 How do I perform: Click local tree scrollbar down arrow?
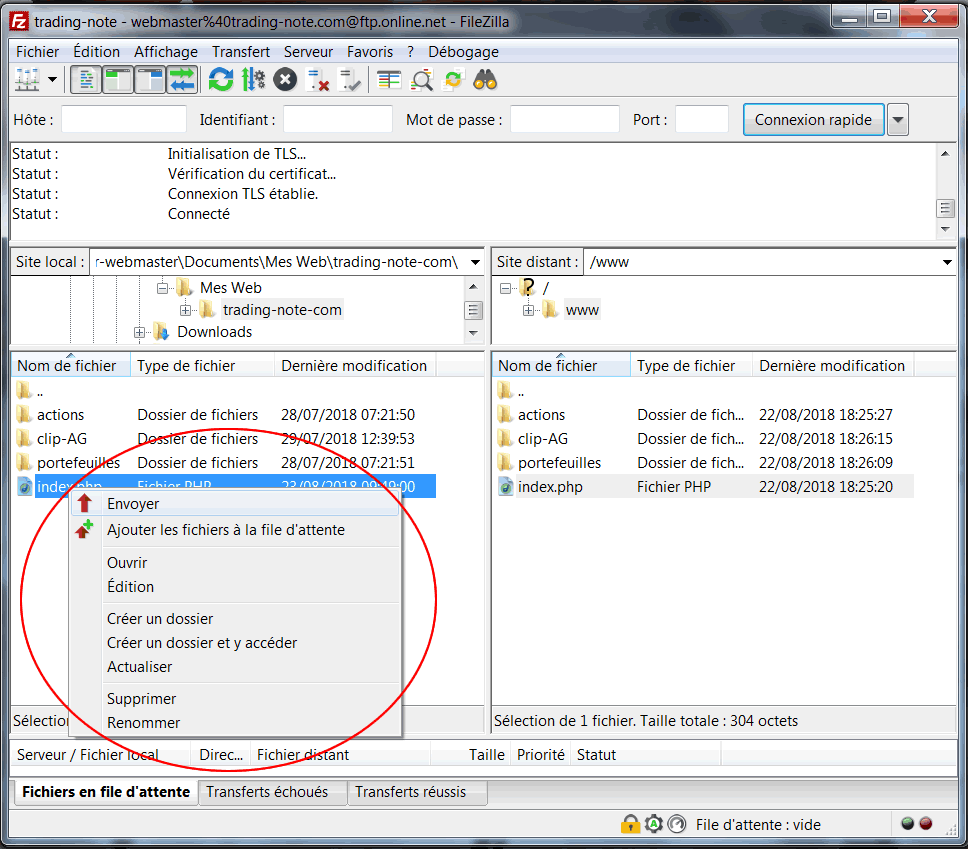(474, 333)
